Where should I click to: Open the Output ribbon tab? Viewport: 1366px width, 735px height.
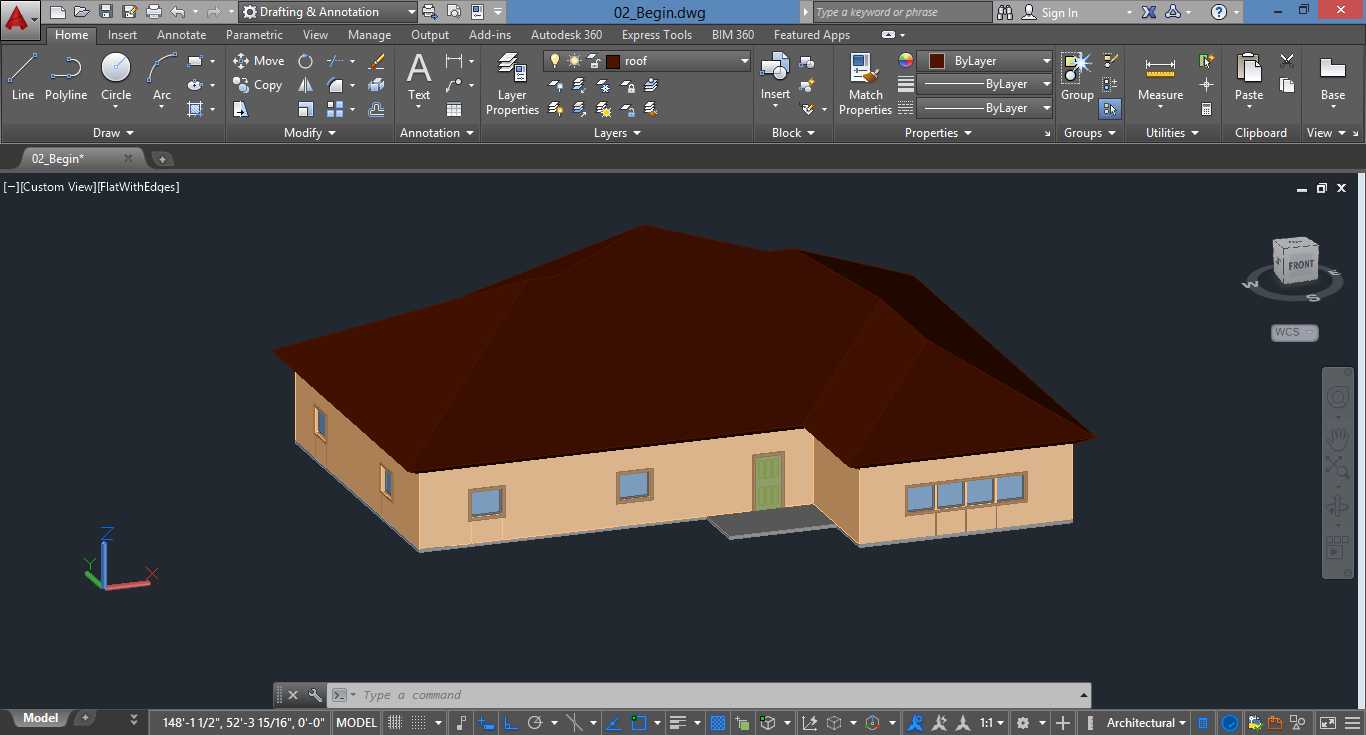[430, 35]
